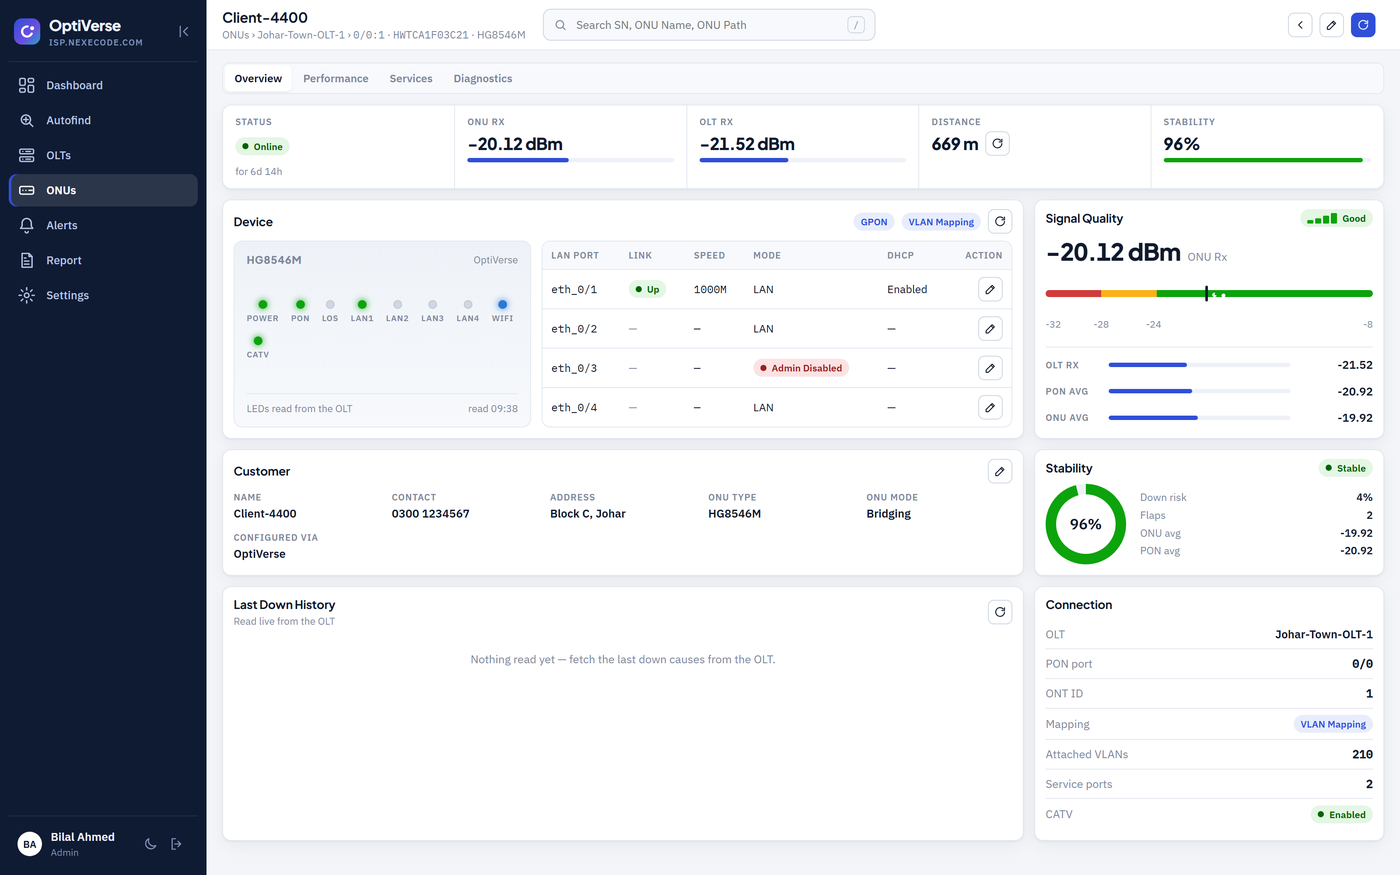Open Settings from the sidebar
The image size is (1400, 875).
click(x=103, y=296)
